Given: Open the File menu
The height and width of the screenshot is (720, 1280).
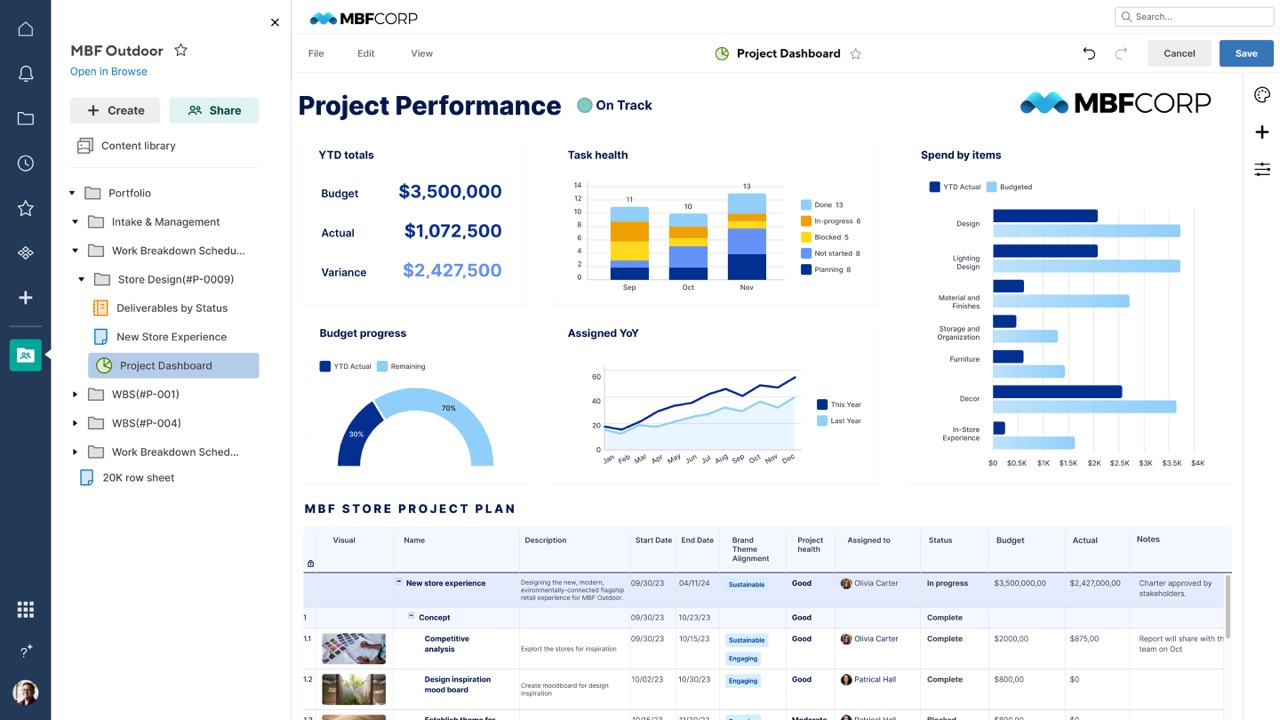Looking at the screenshot, I should 316,53.
